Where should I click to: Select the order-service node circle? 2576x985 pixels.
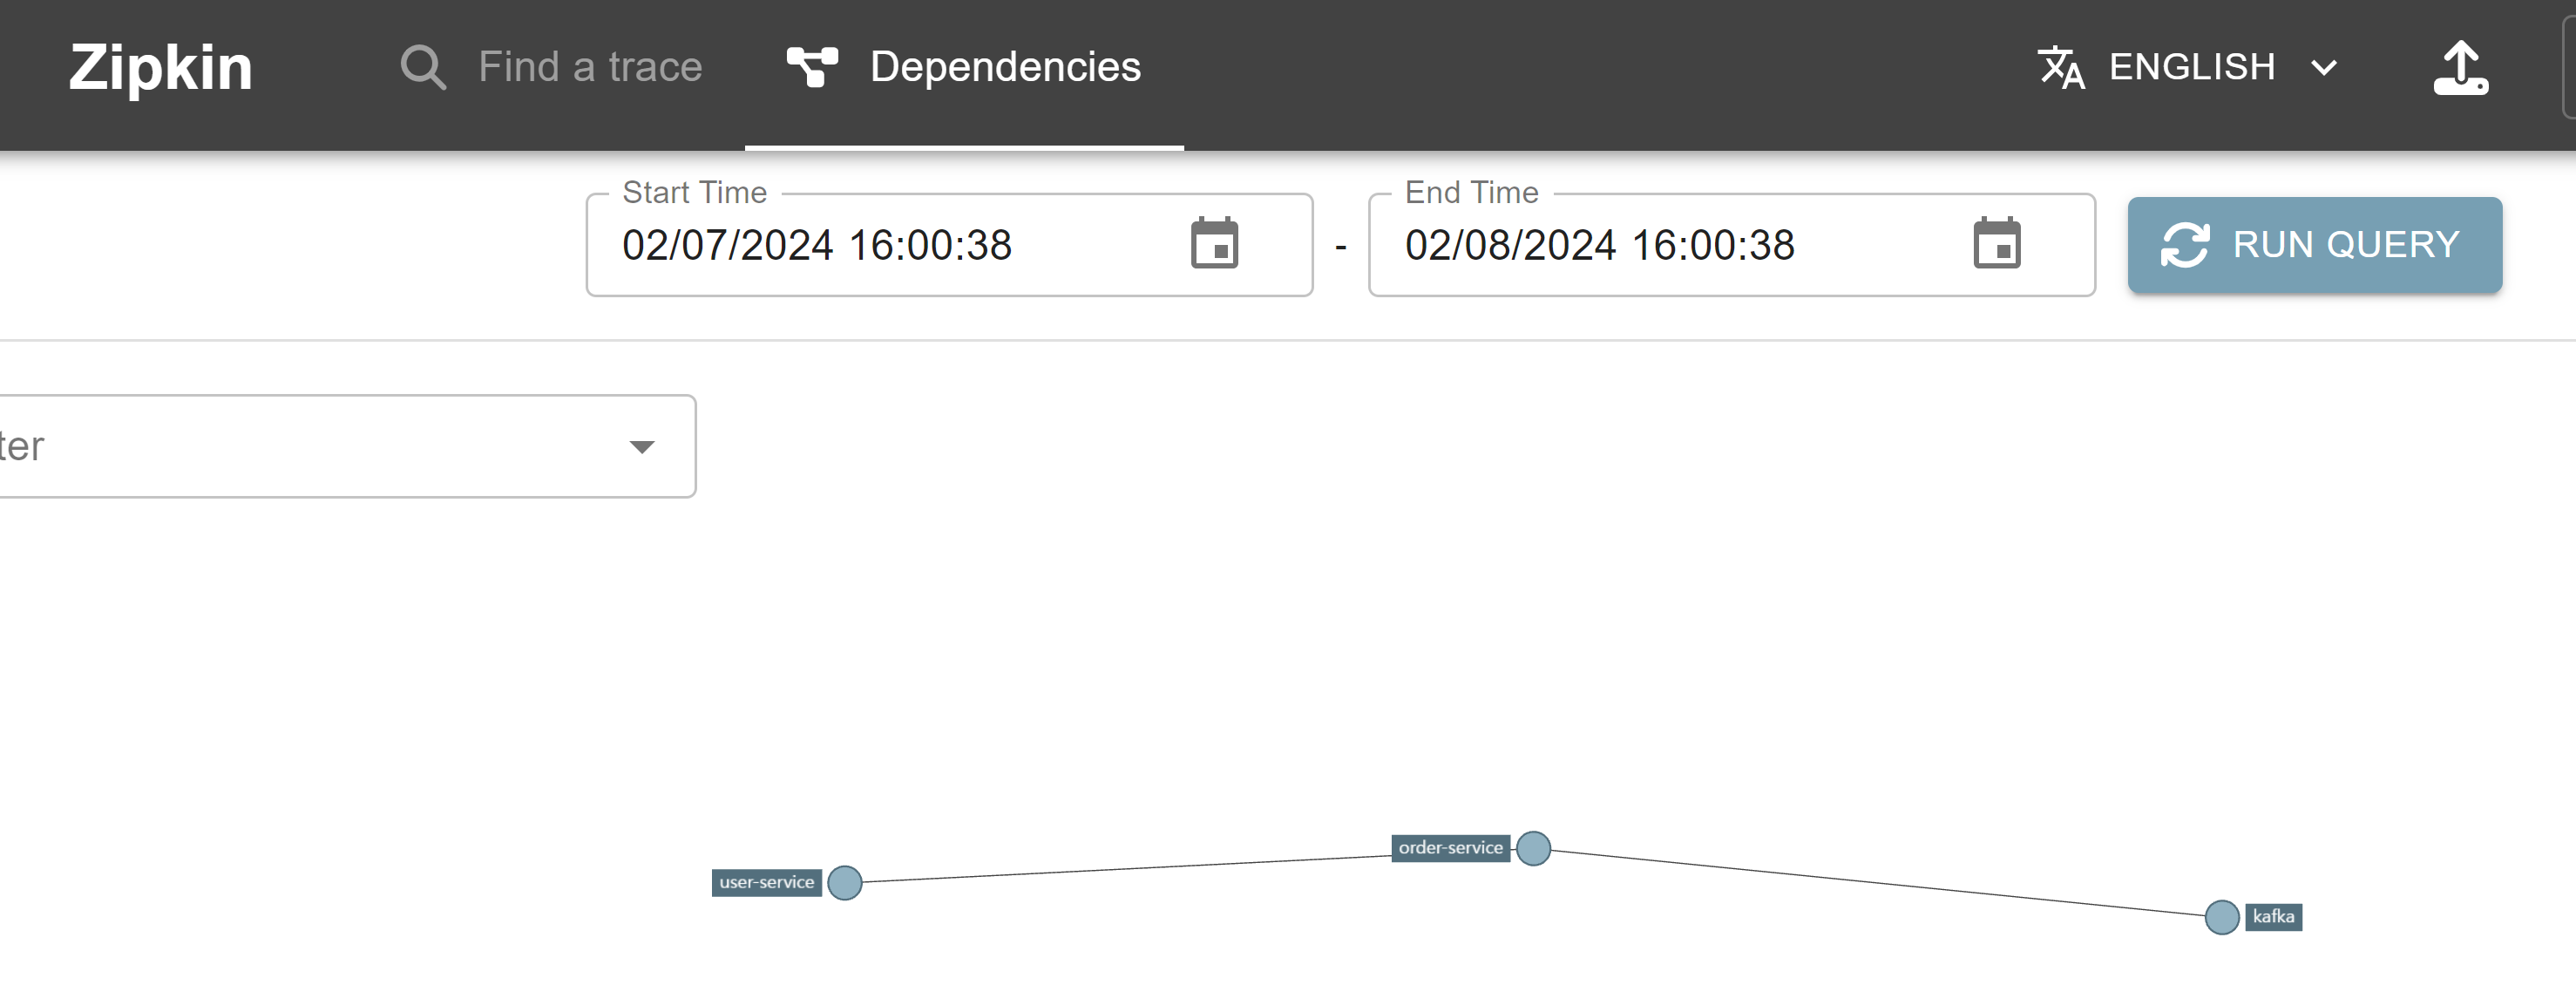pyautogui.click(x=1533, y=848)
